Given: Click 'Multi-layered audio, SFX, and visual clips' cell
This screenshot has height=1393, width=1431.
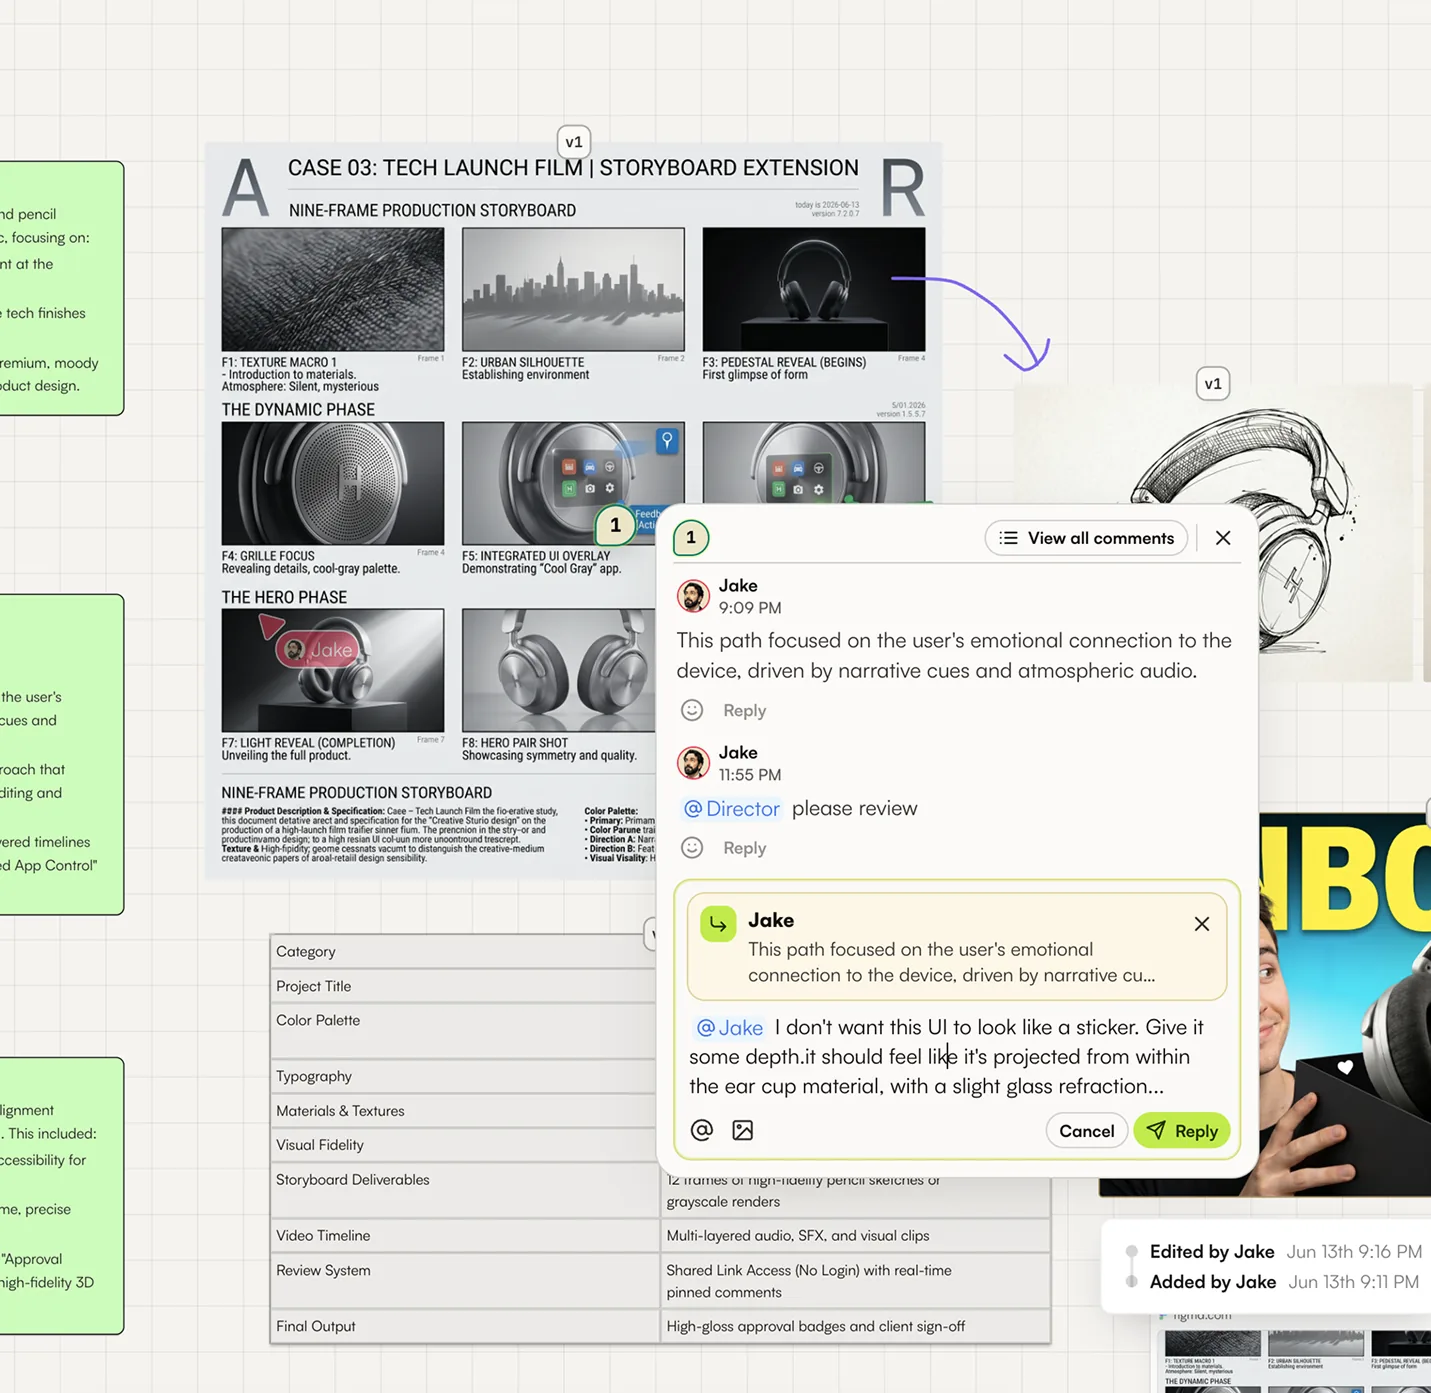Looking at the screenshot, I should pos(855,1236).
